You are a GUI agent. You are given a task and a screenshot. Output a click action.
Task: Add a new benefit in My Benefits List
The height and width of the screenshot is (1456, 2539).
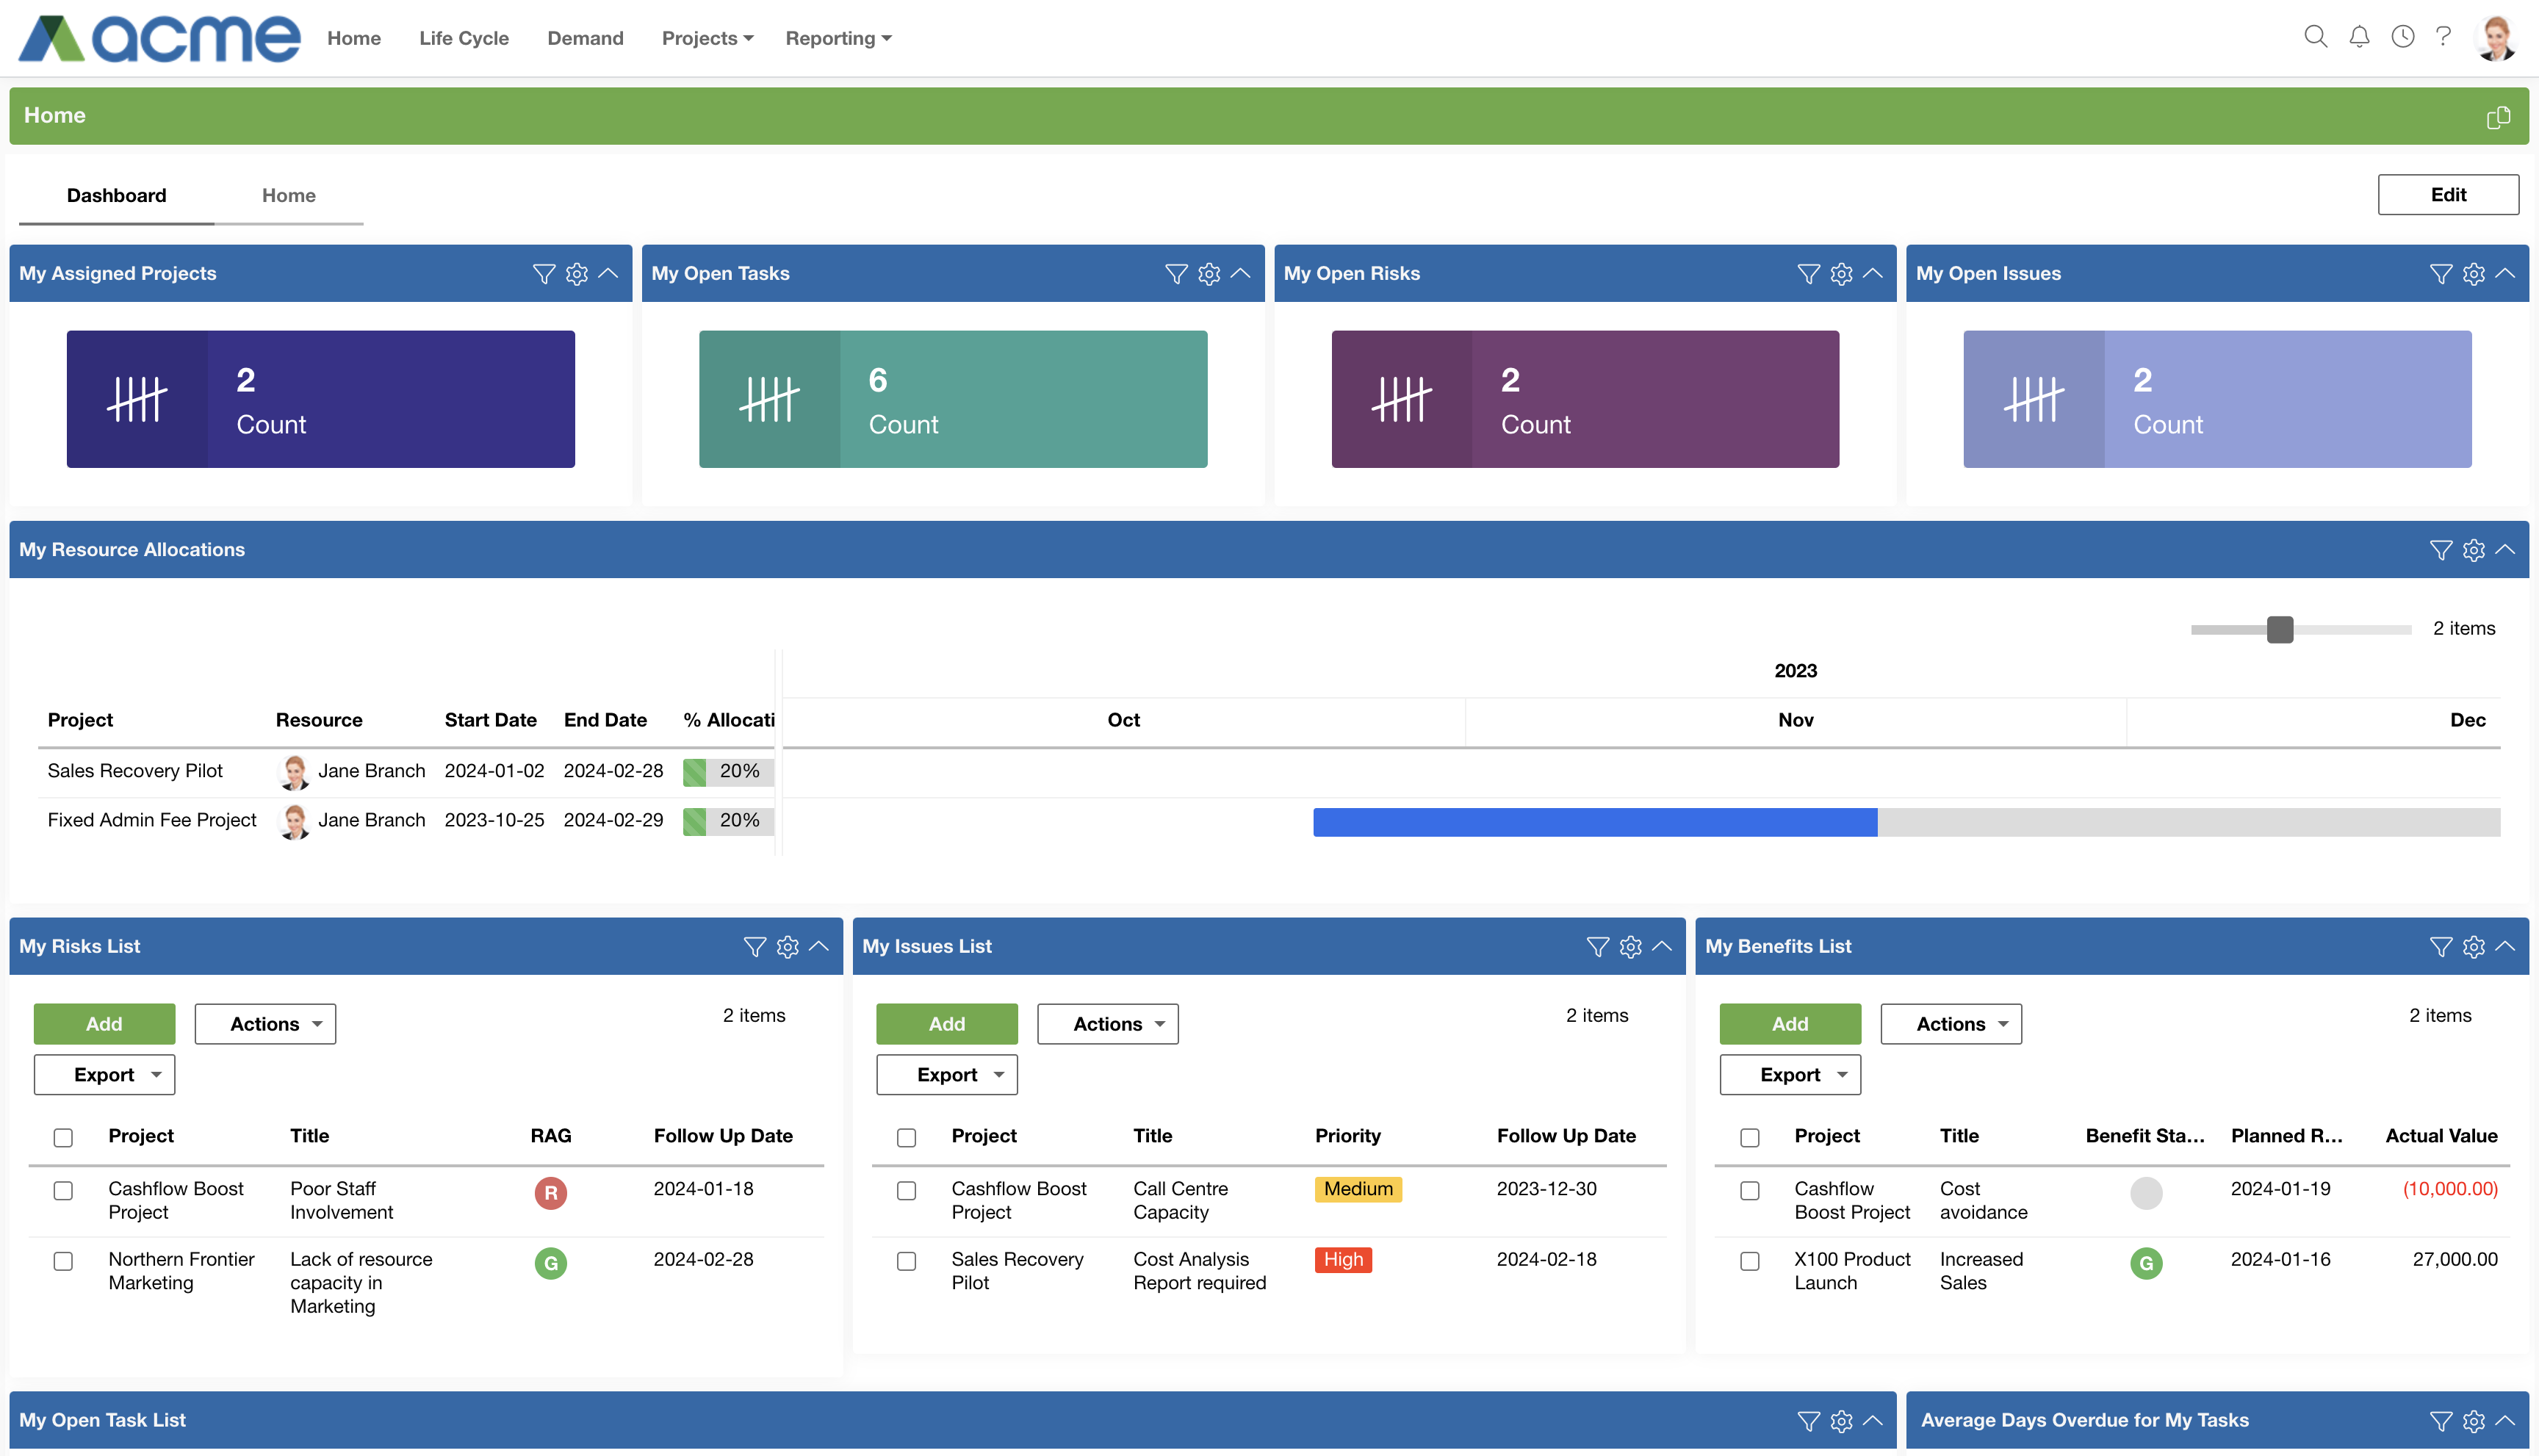1790,1024
